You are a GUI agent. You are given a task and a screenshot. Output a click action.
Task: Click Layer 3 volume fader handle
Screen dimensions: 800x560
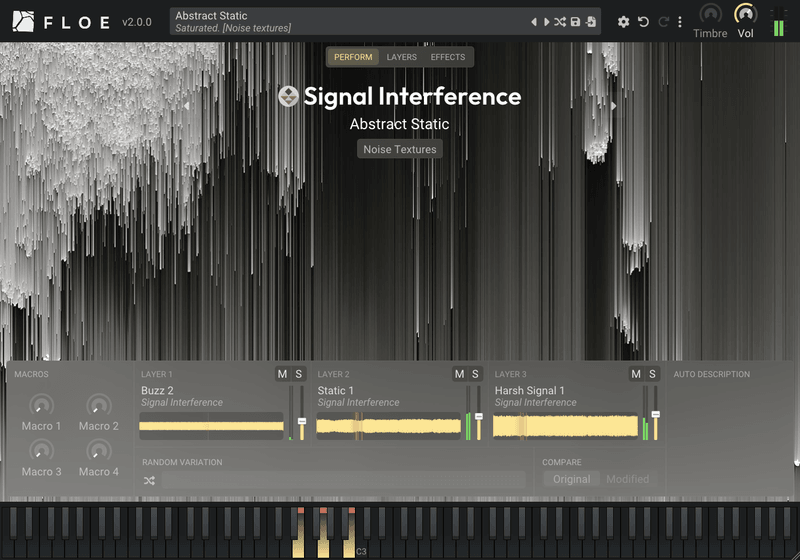656,415
